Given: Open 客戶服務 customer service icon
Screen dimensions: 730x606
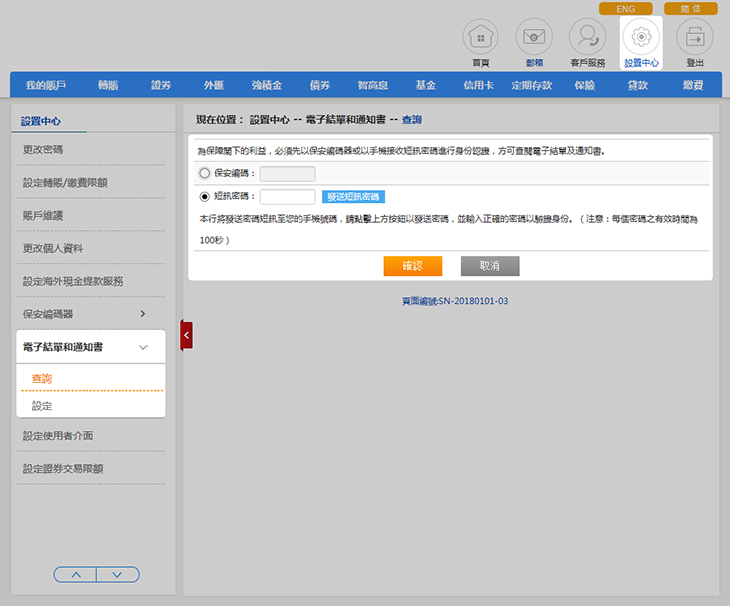Looking at the screenshot, I should (587, 38).
